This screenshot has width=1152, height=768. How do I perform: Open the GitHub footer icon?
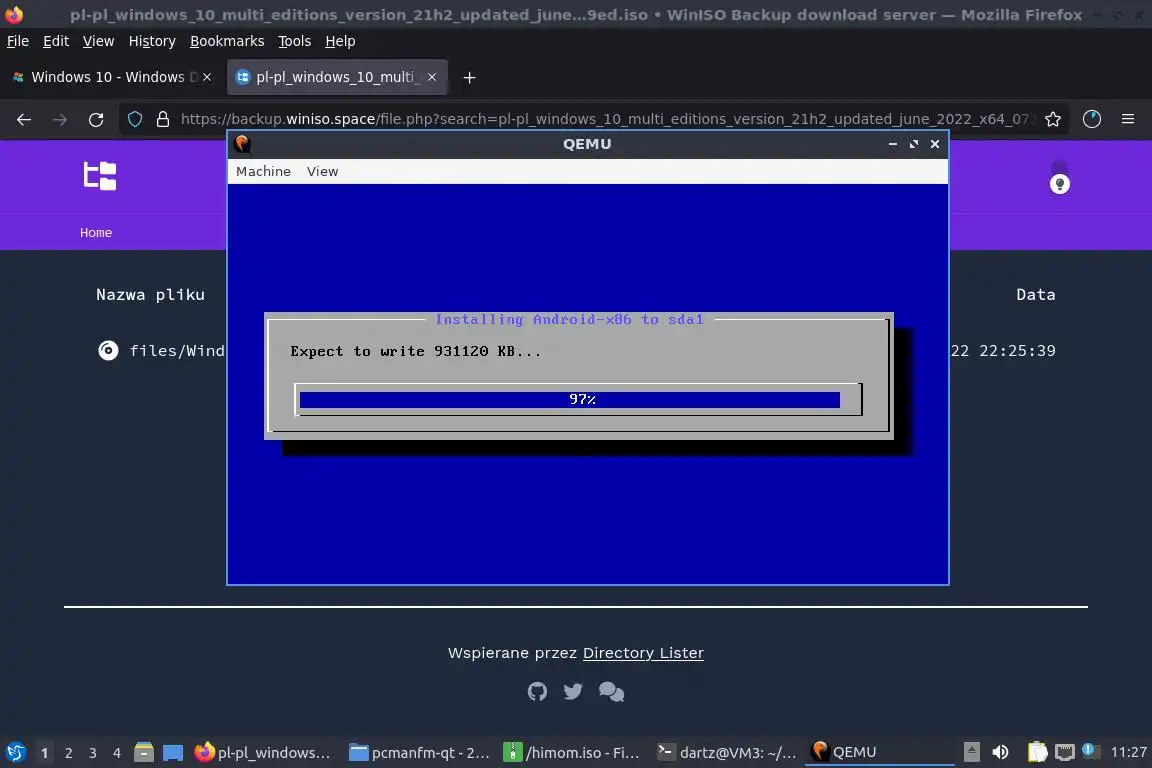point(537,692)
